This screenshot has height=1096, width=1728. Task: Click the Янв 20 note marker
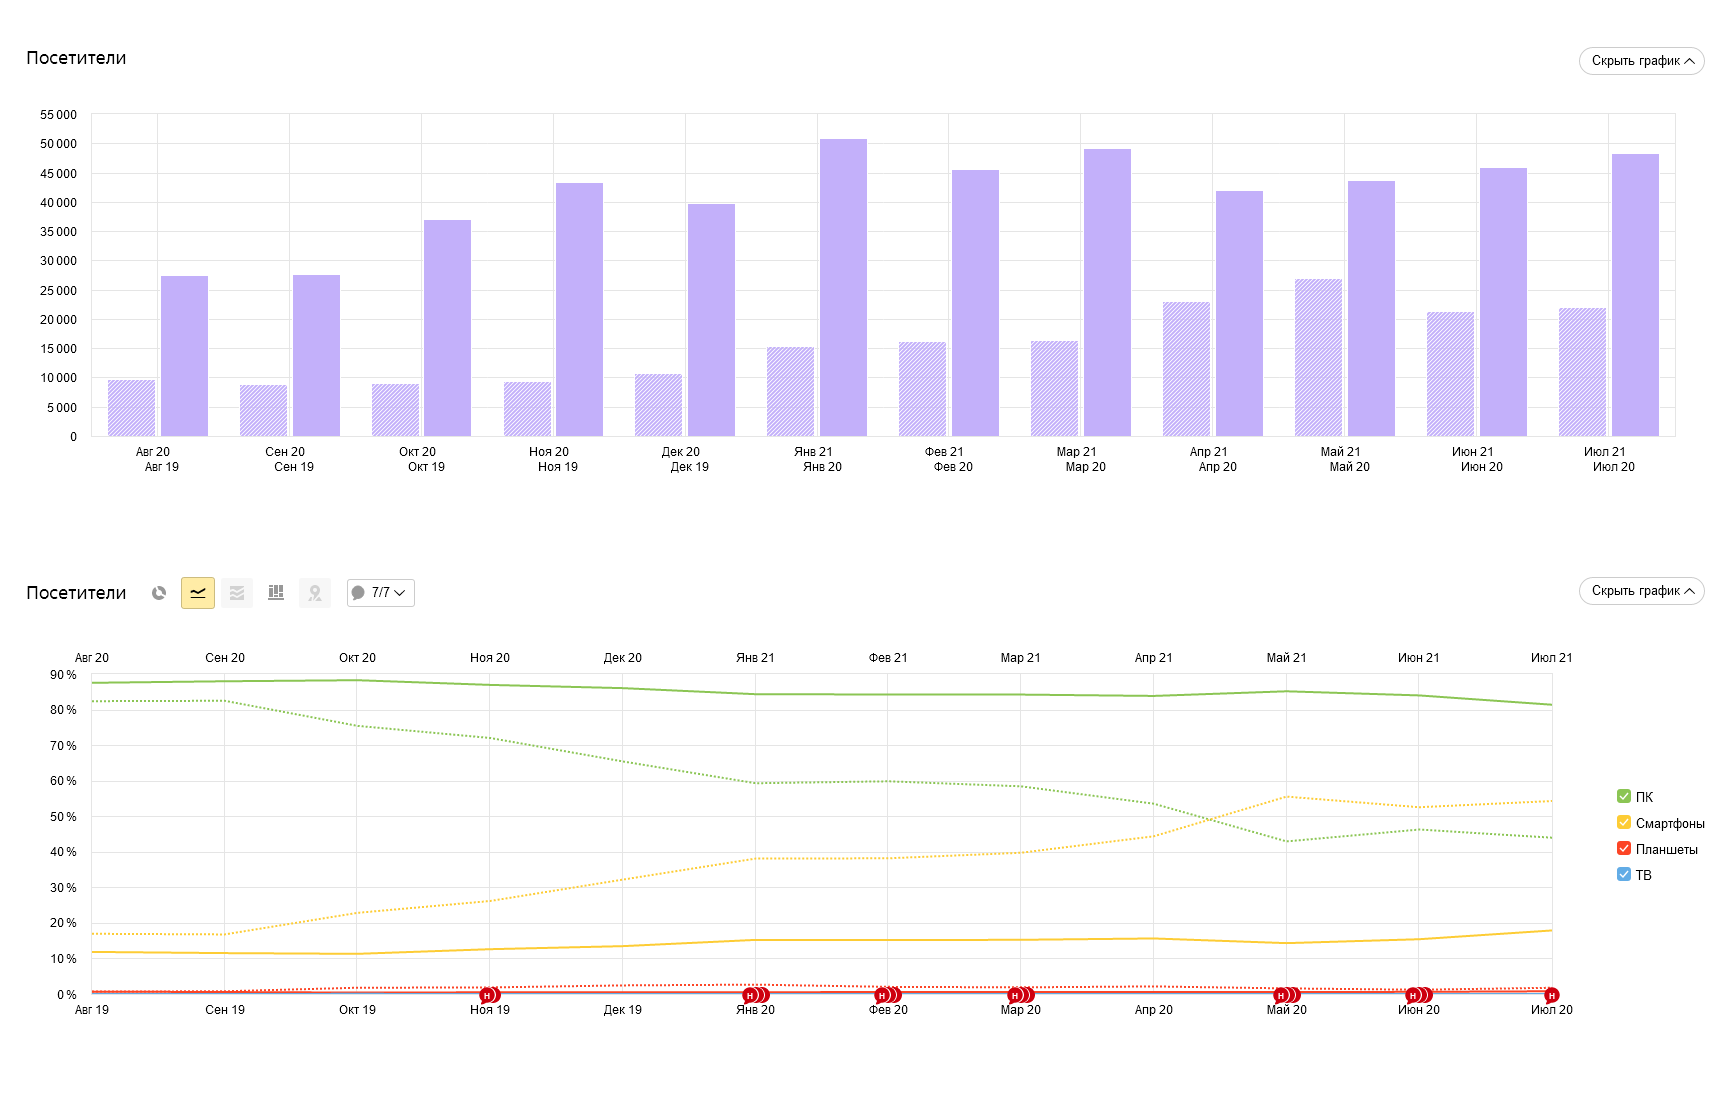751,995
